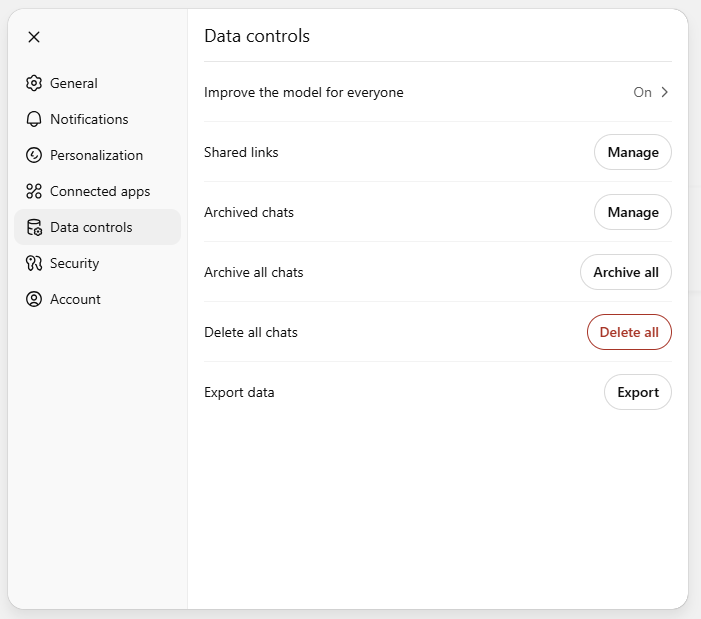Click the General gear icon
701x619 pixels.
tap(34, 83)
